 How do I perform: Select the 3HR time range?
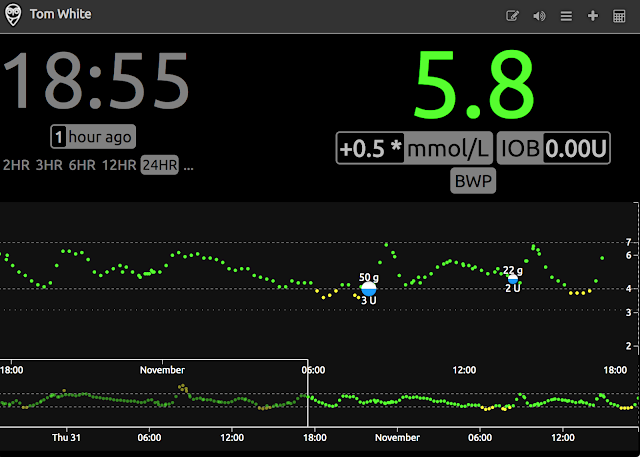tap(49, 165)
